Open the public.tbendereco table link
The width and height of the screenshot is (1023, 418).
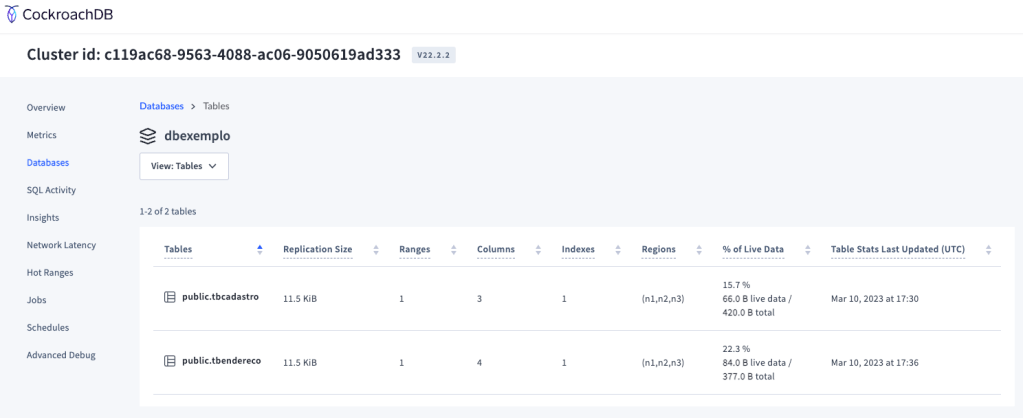[221, 361]
